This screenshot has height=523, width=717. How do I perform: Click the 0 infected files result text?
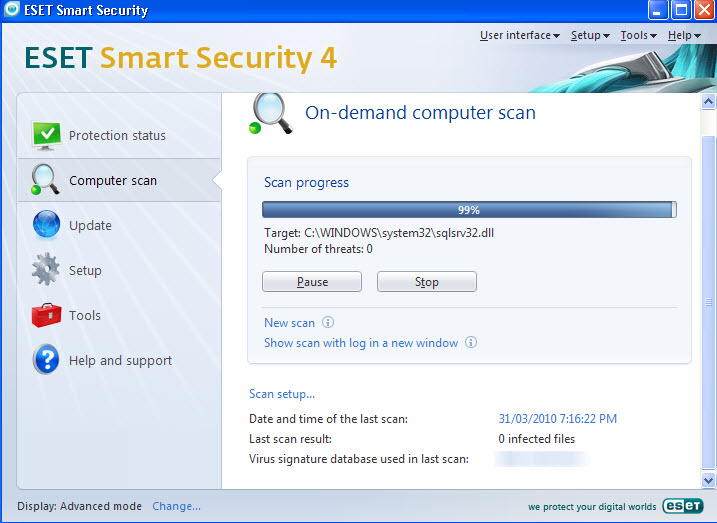[536, 439]
